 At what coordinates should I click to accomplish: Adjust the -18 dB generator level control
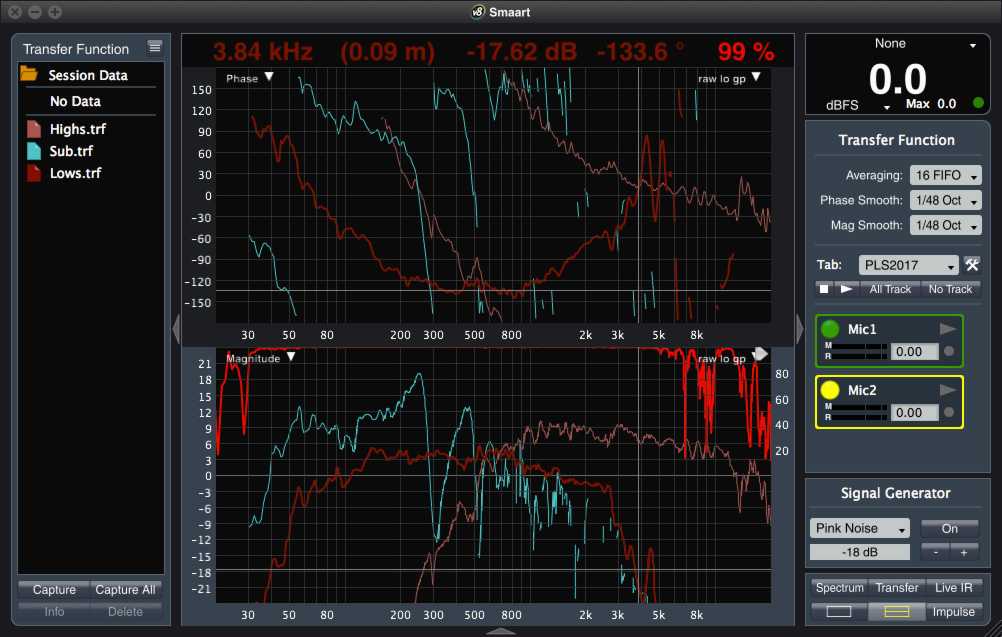pyautogui.click(x=858, y=550)
